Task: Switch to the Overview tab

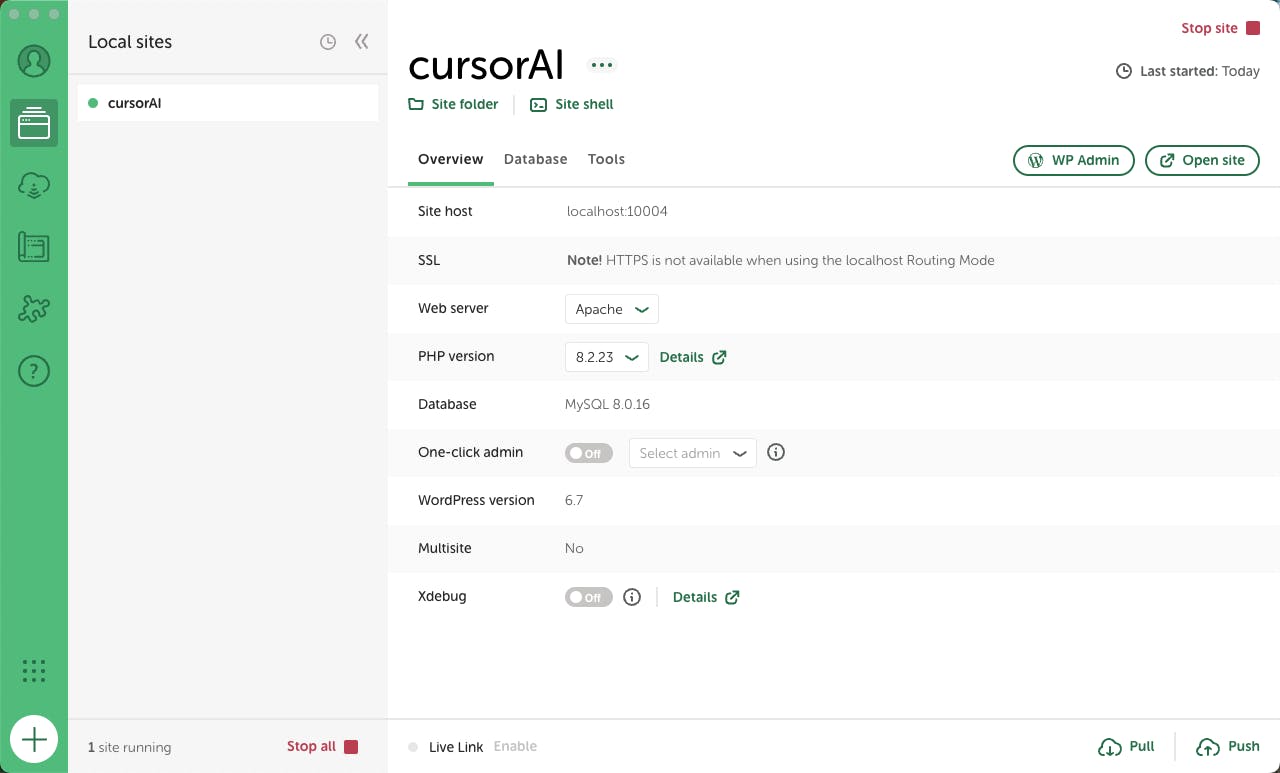Action: [451, 159]
